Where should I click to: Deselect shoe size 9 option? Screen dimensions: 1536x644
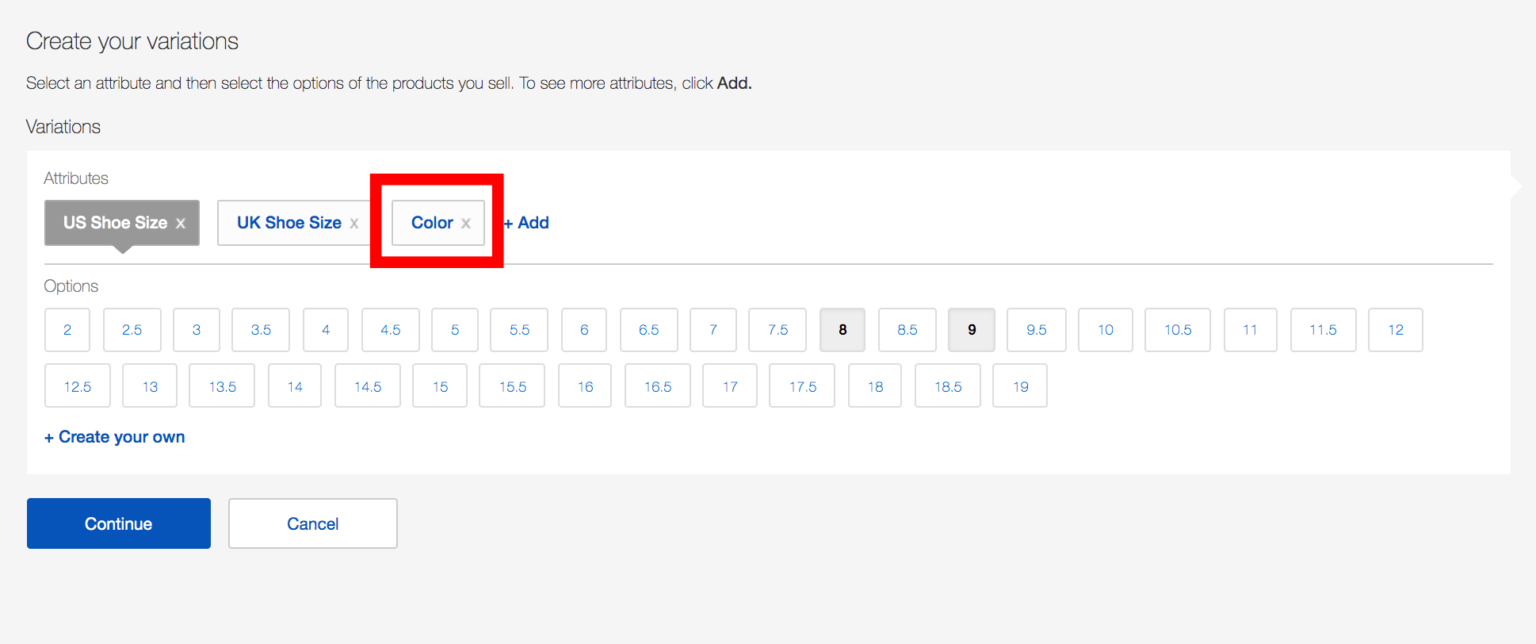(972, 330)
